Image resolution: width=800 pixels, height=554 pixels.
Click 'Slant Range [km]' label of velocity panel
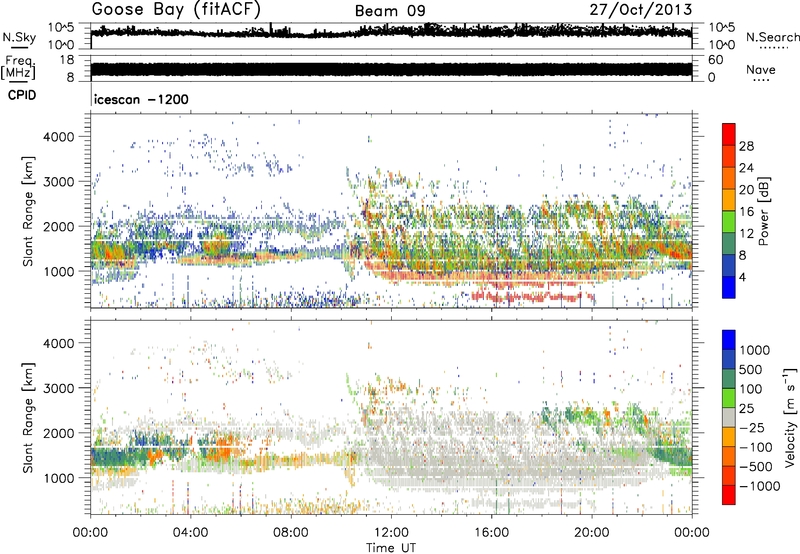tap(28, 417)
